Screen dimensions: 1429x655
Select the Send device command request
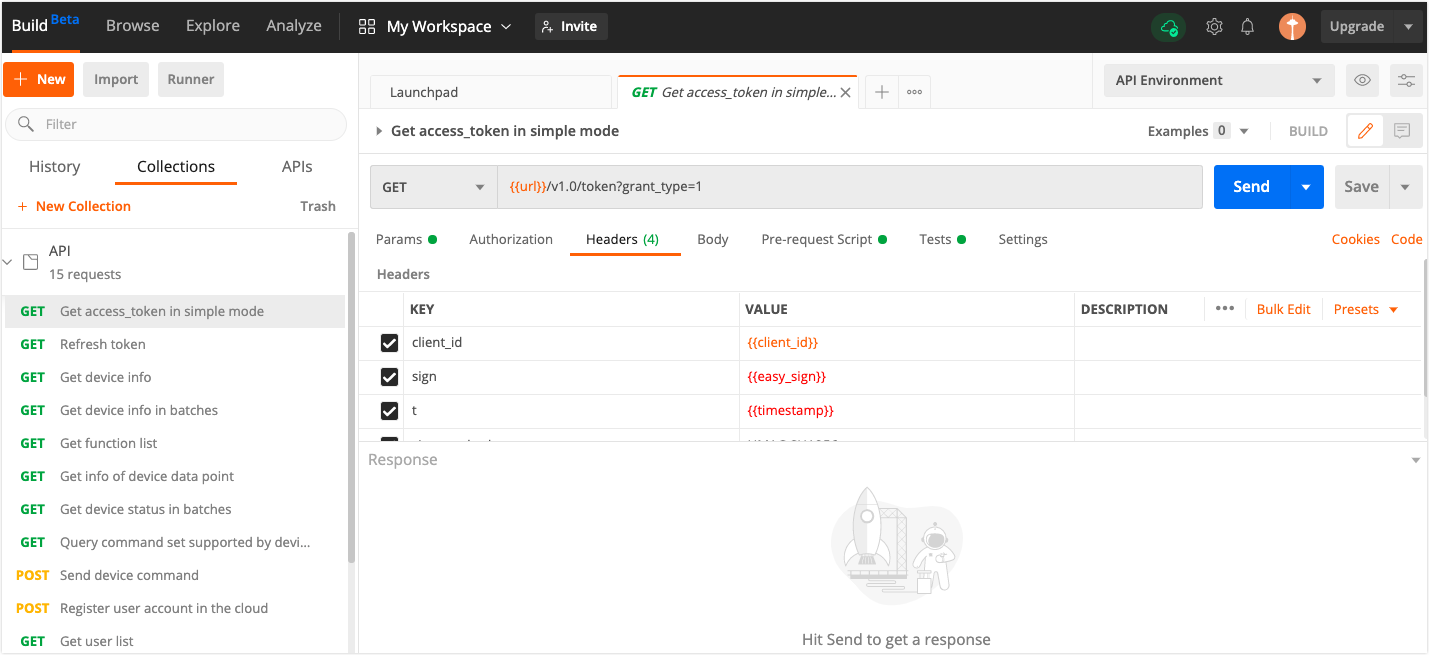coord(173,575)
